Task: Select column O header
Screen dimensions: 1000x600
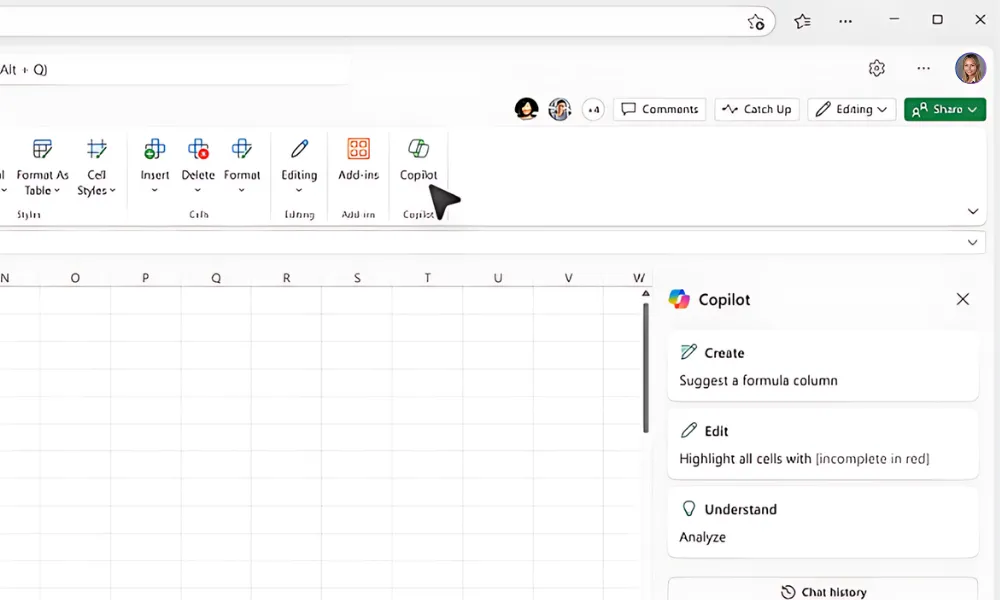Action: [x=75, y=278]
